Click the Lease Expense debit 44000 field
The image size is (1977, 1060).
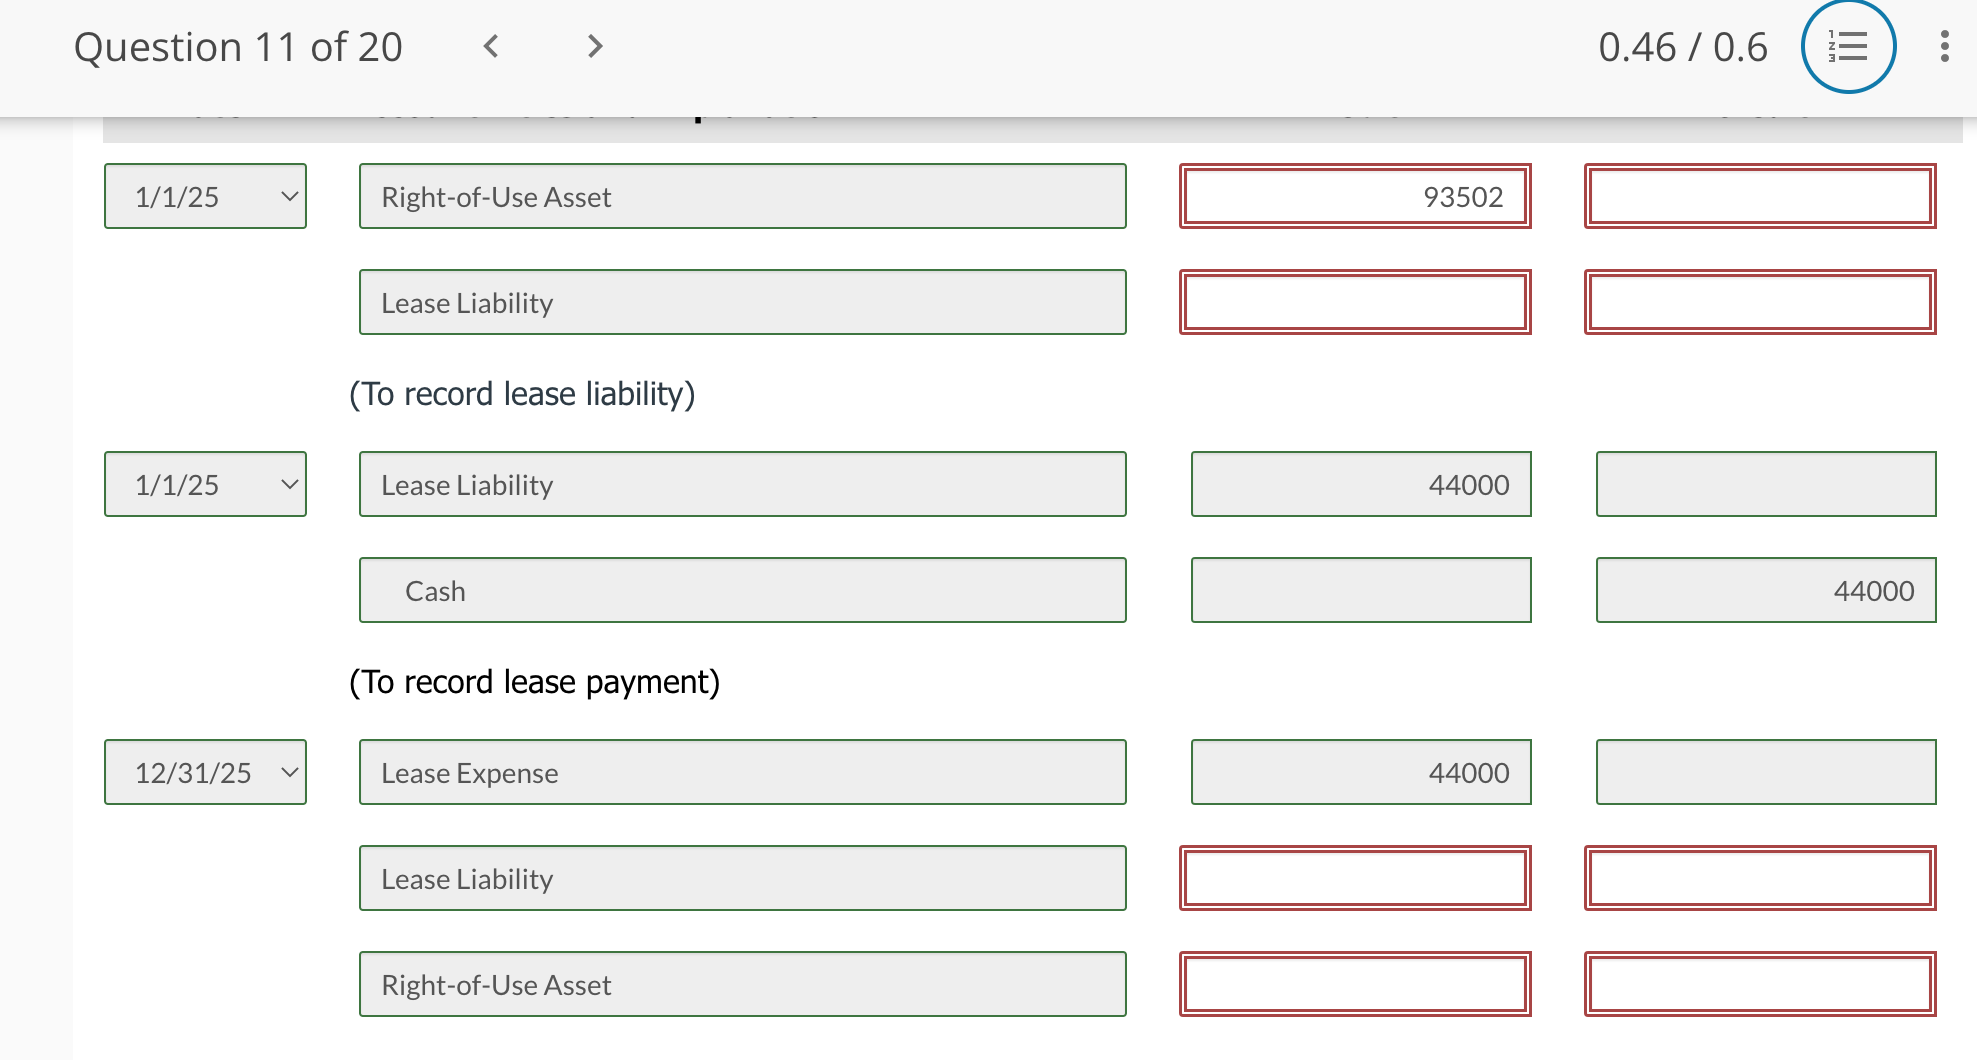coord(1361,772)
